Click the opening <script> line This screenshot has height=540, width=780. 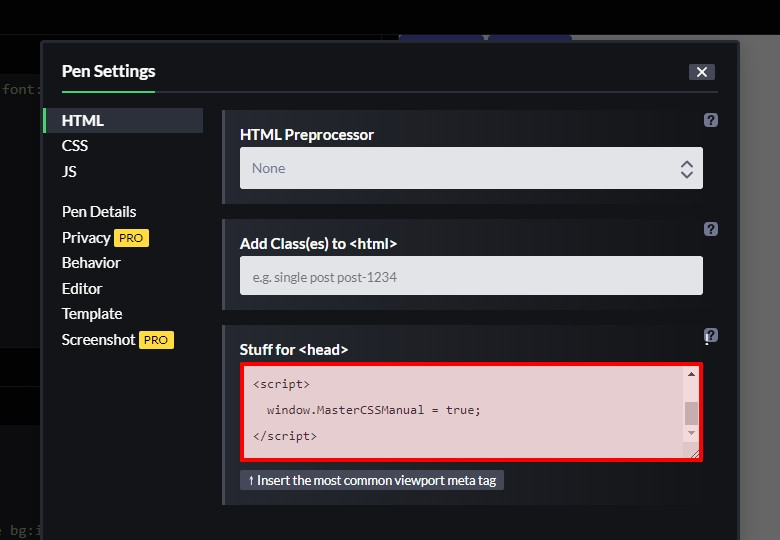tap(281, 384)
